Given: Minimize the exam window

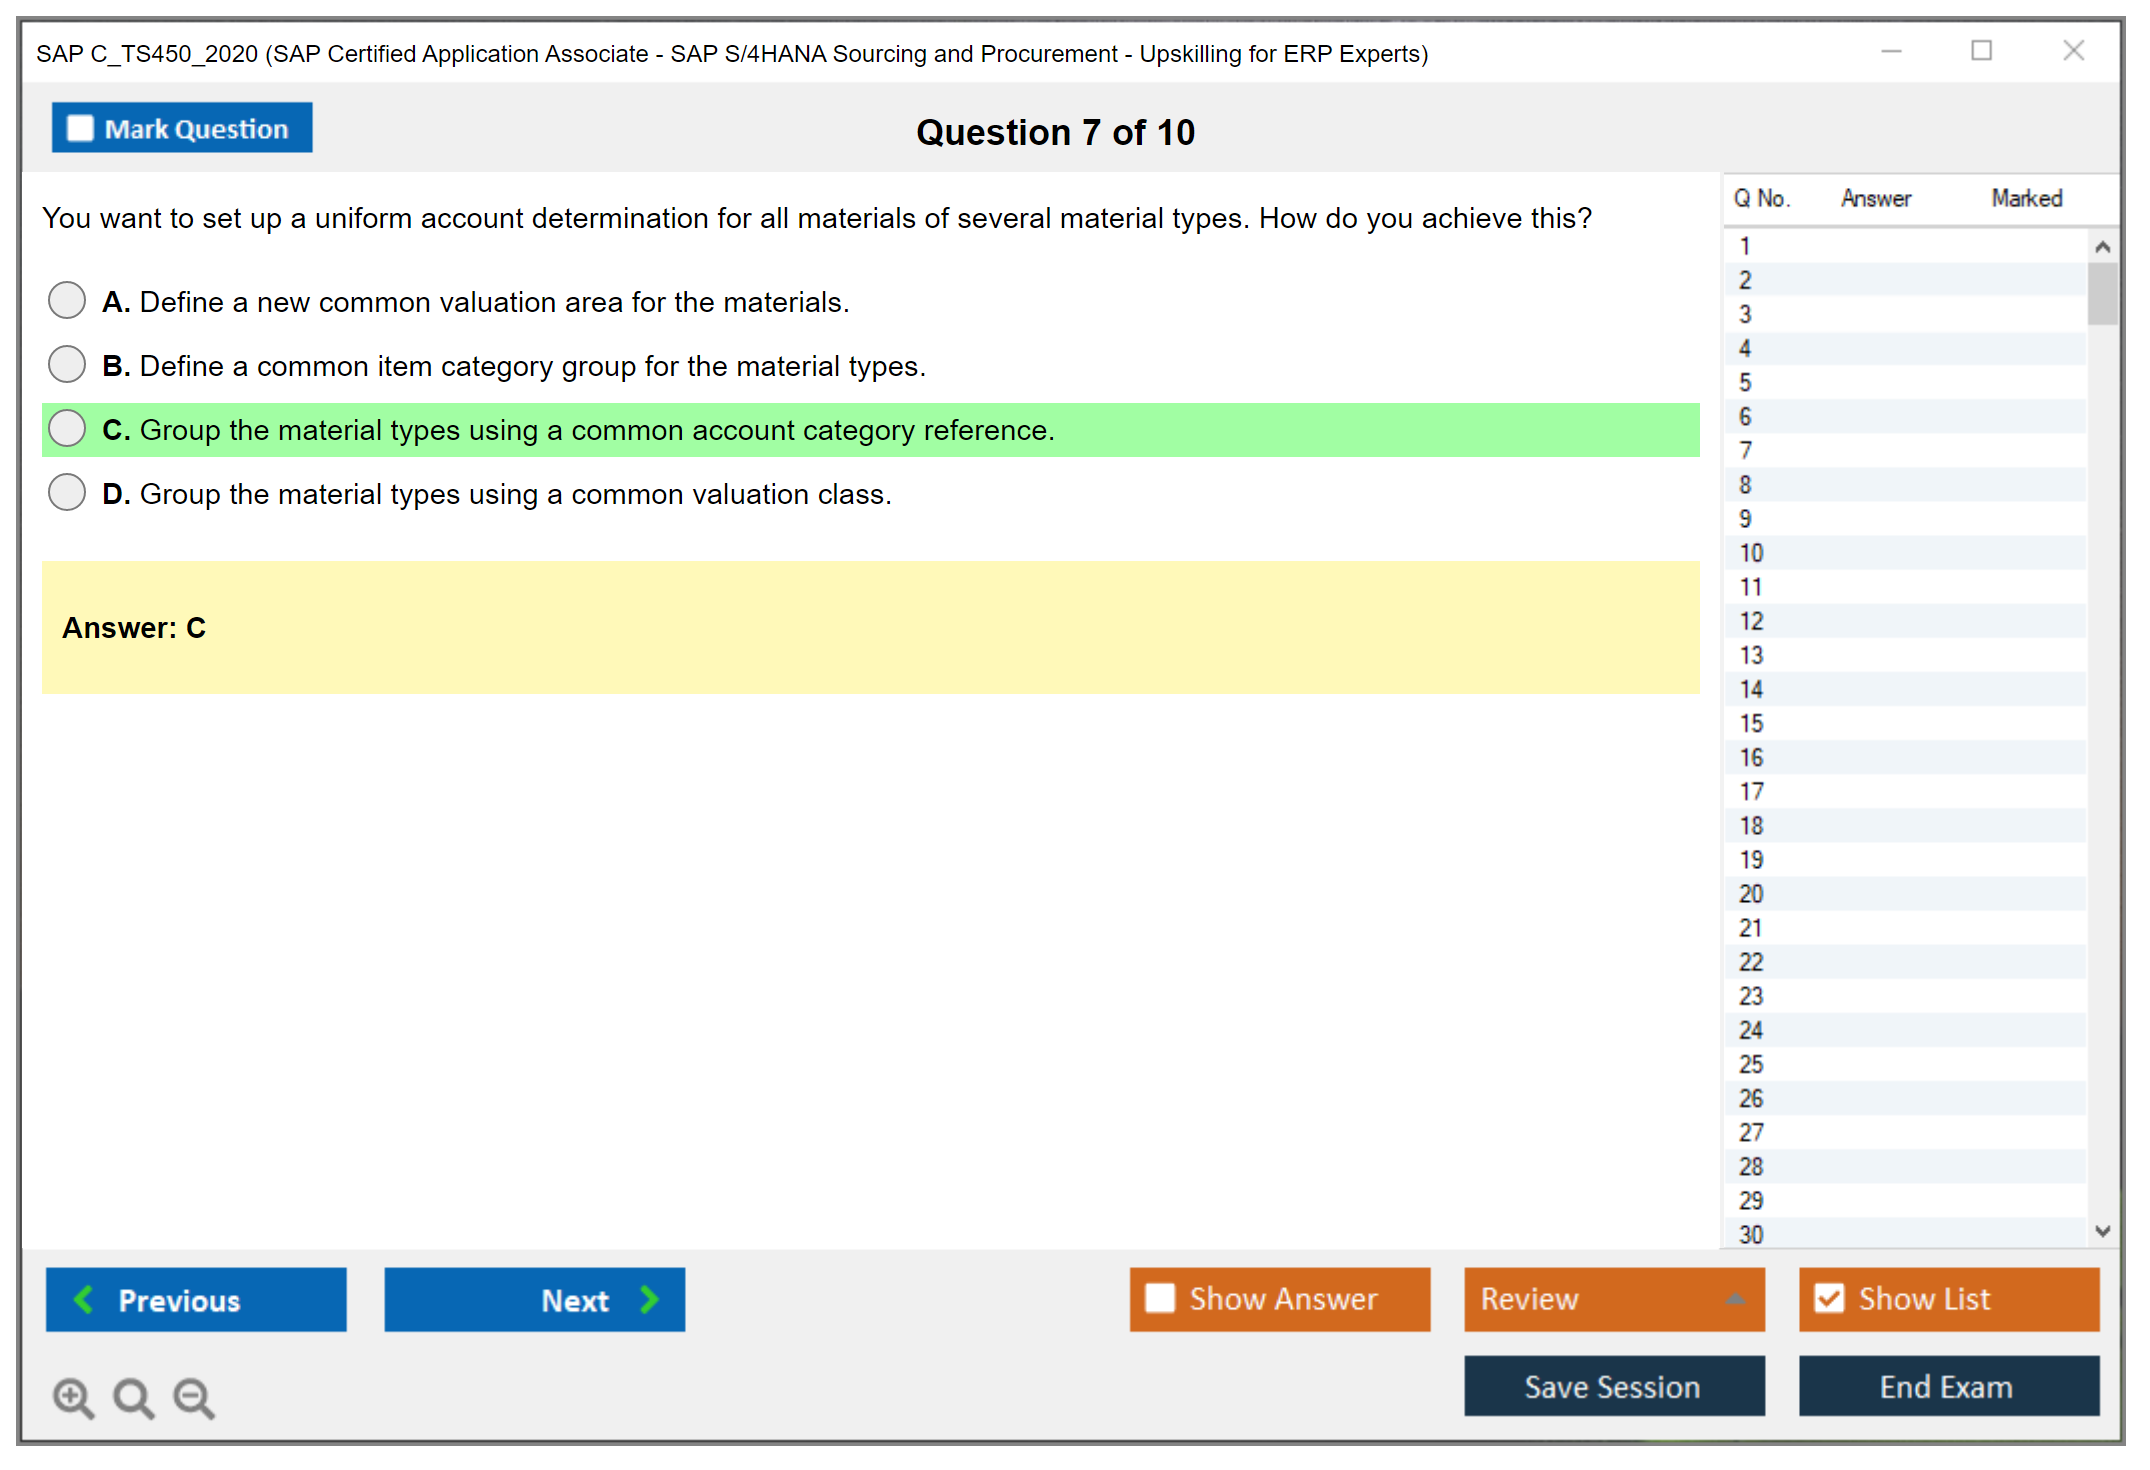Looking at the screenshot, I should [x=1891, y=51].
